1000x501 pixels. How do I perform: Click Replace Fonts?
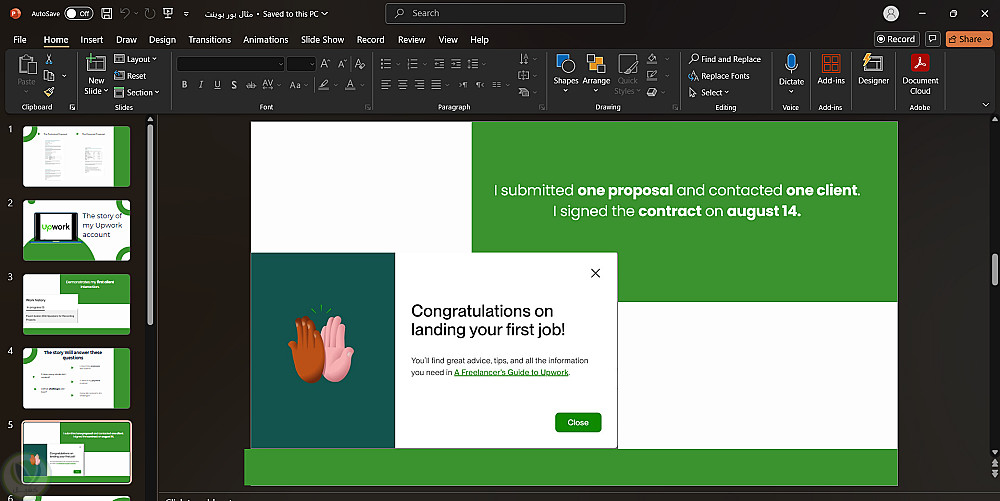(719, 76)
